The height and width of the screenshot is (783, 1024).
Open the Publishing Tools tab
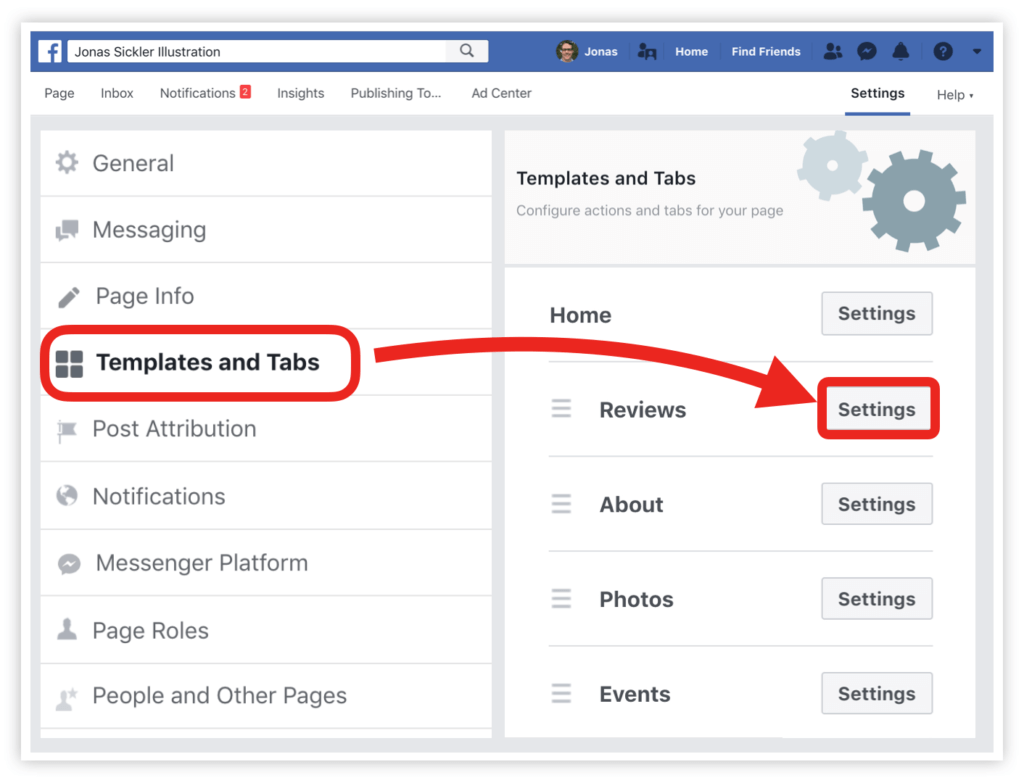point(395,93)
